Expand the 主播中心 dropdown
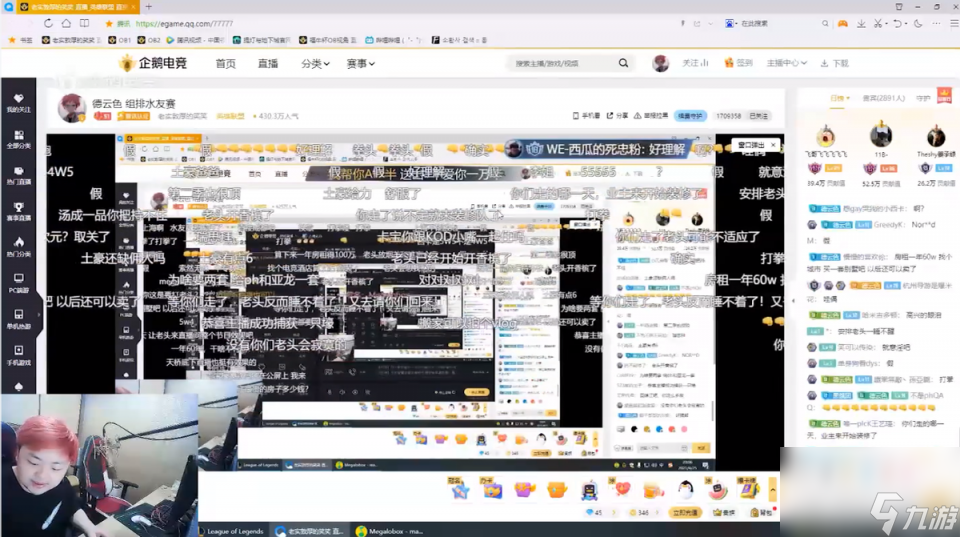The height and width of the screenshot is (537, 960). click(x=787, y=63)
